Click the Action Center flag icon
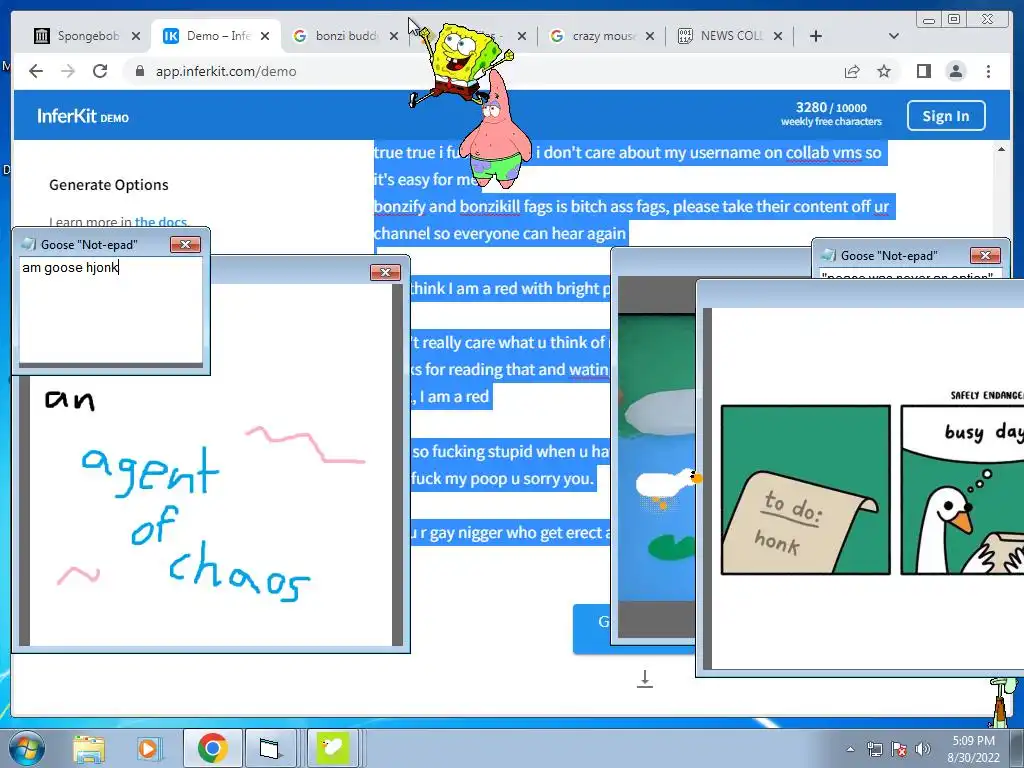This screenshot has width=1024, height=768. 899,749
